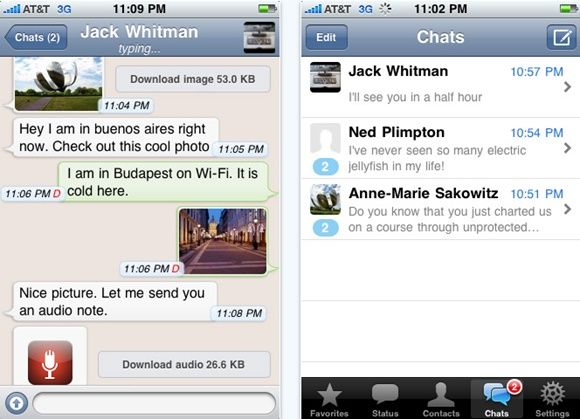
Task: Open the Settings gear tab
Action: coord(552,400)
